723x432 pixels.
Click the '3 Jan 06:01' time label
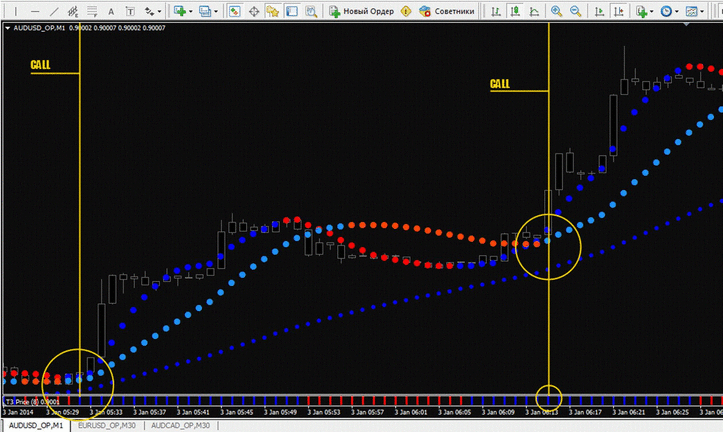pos(410,412)
